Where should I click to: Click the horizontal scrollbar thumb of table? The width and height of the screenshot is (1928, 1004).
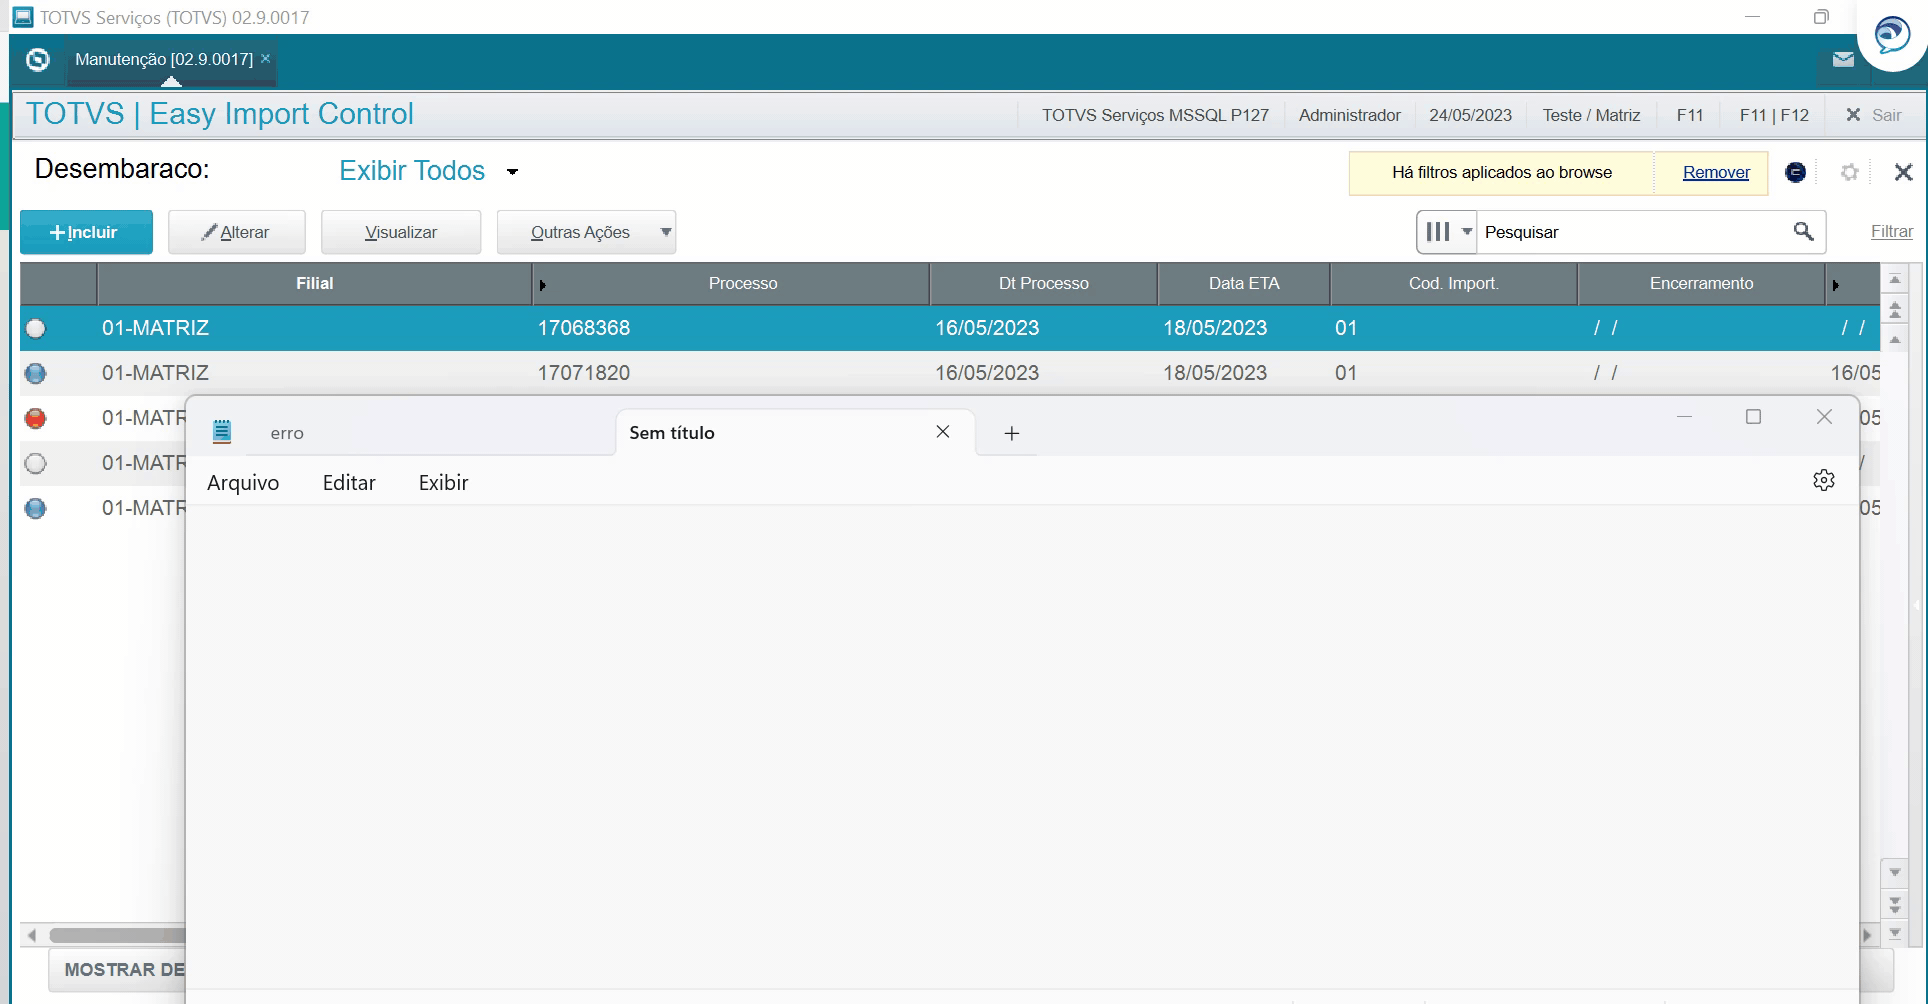117,935
